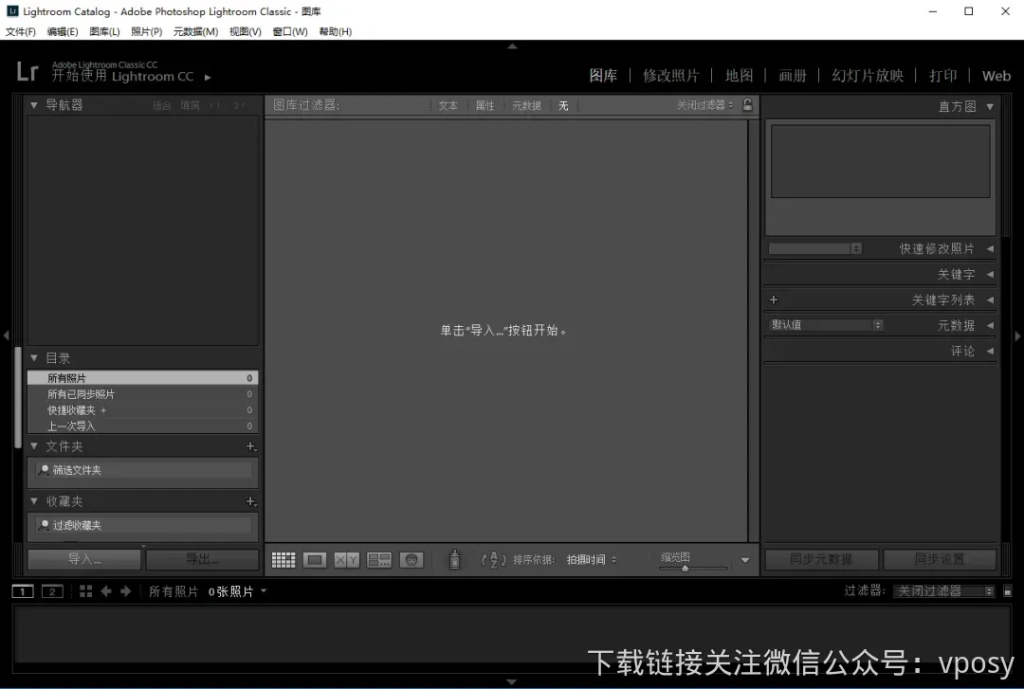Select All Photographs (所有照片) catalog row

(142, 377)
